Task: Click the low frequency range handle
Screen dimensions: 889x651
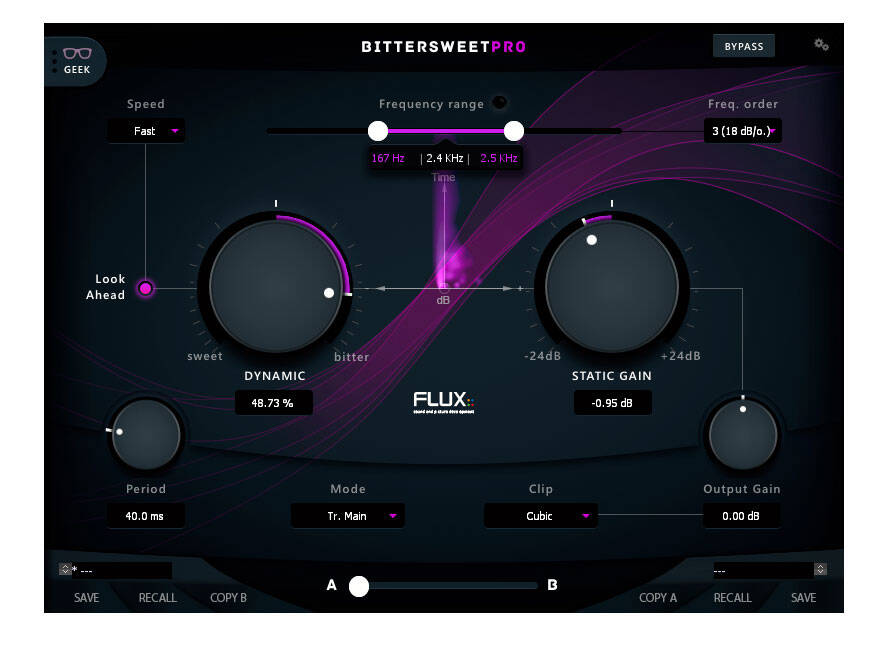Action: click(x=378, y=131)
